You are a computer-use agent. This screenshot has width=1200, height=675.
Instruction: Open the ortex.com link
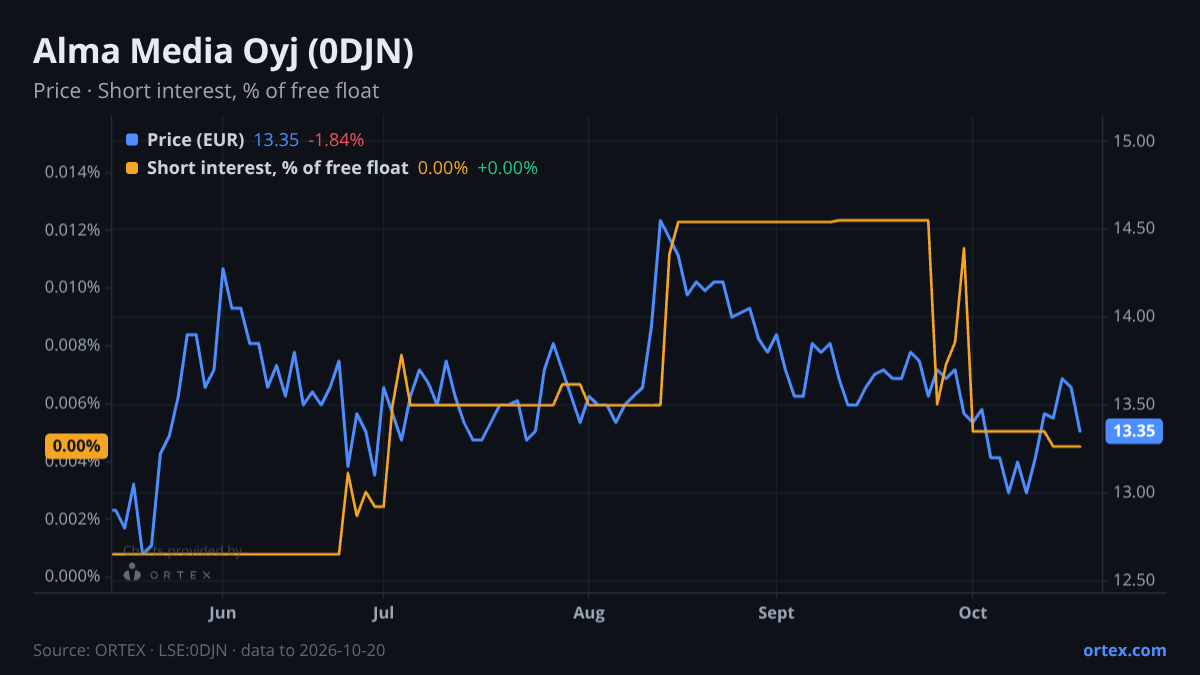pyautogui.click(x=1125, y=650)
